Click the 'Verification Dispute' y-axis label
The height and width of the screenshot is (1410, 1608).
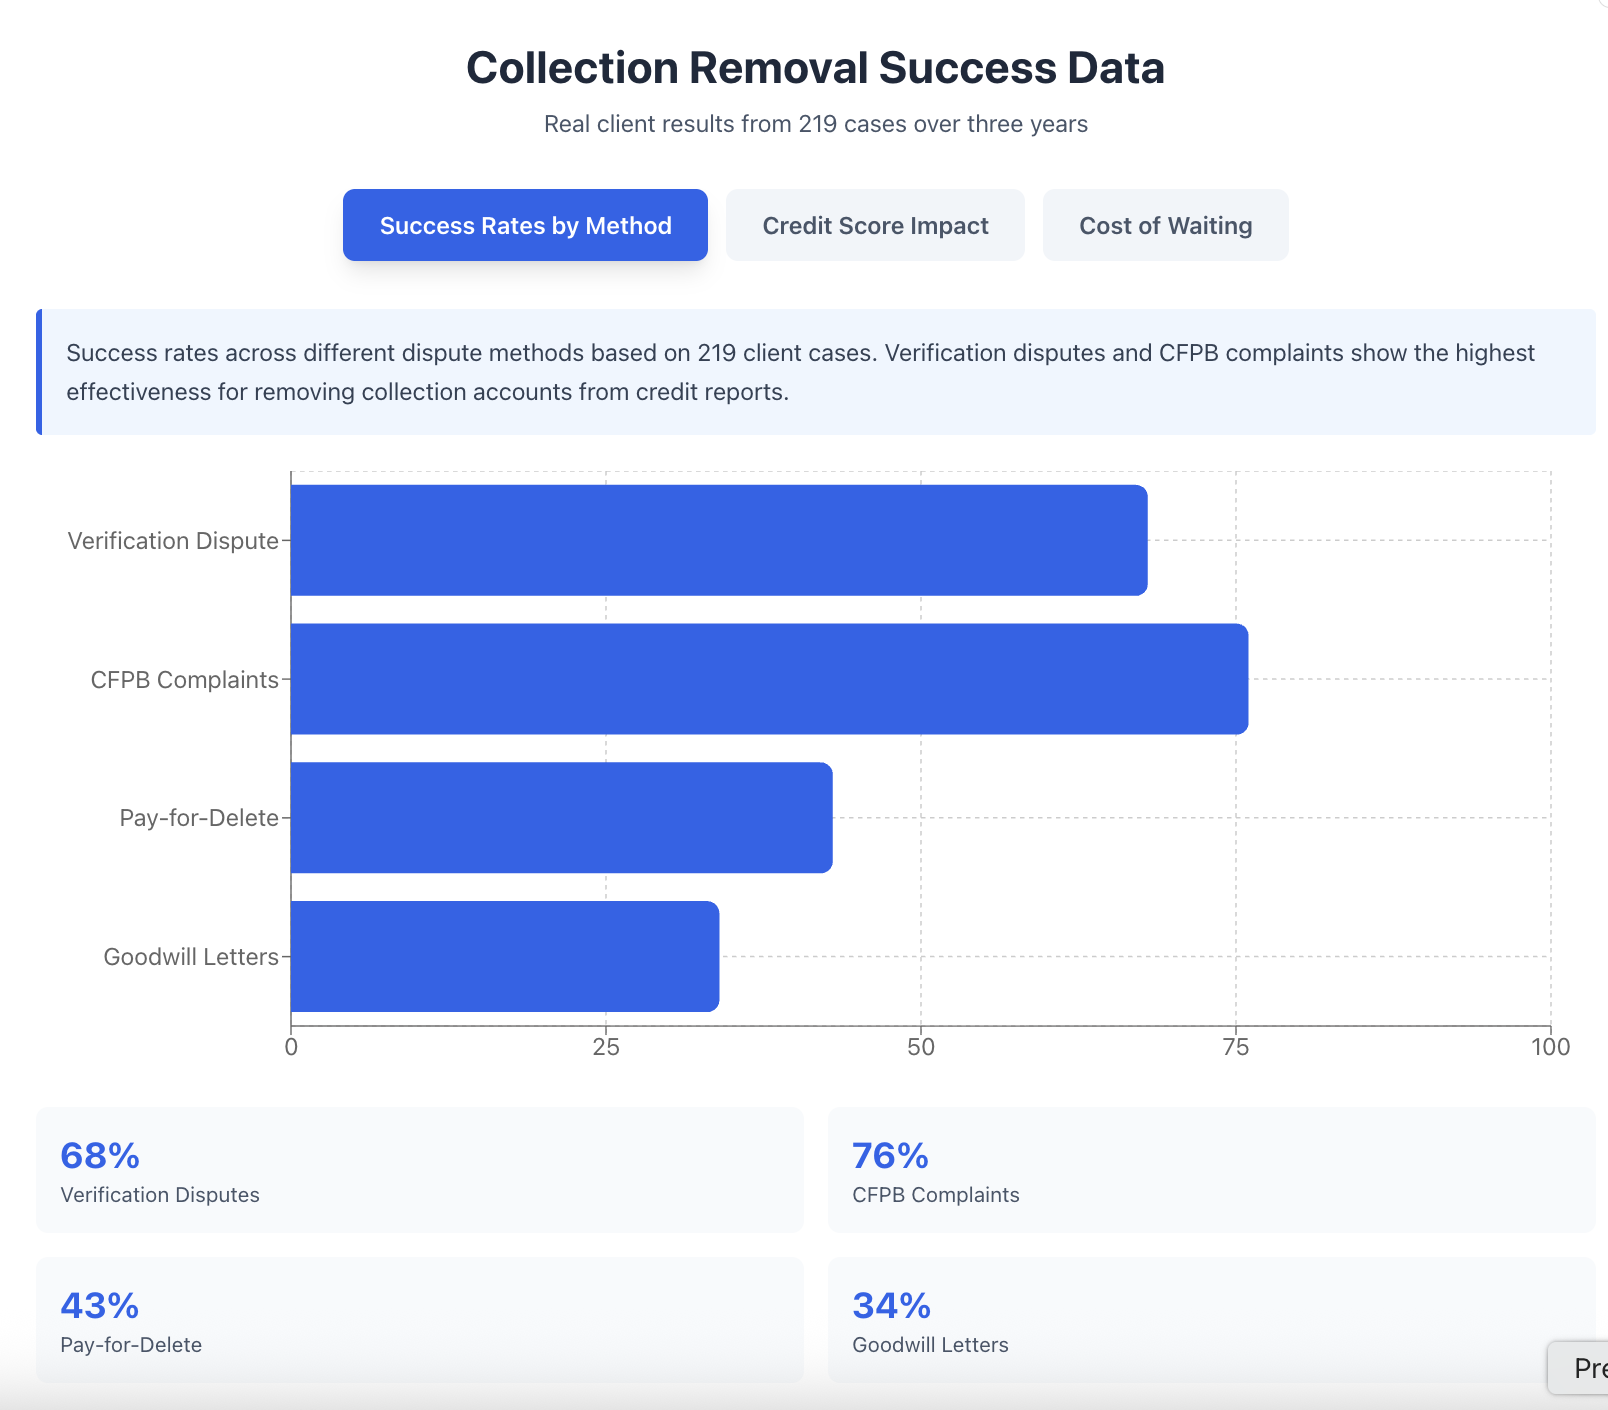[173, 541]
